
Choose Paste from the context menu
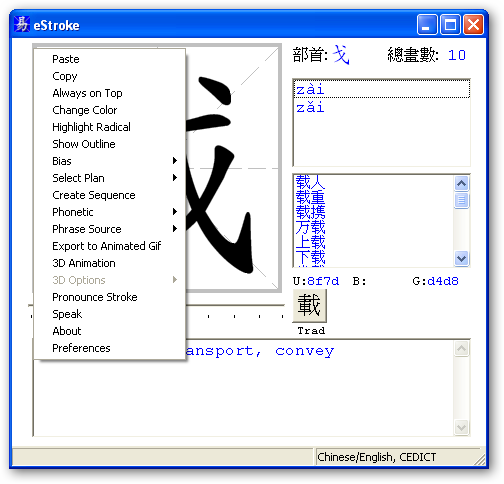pos(110,59)
